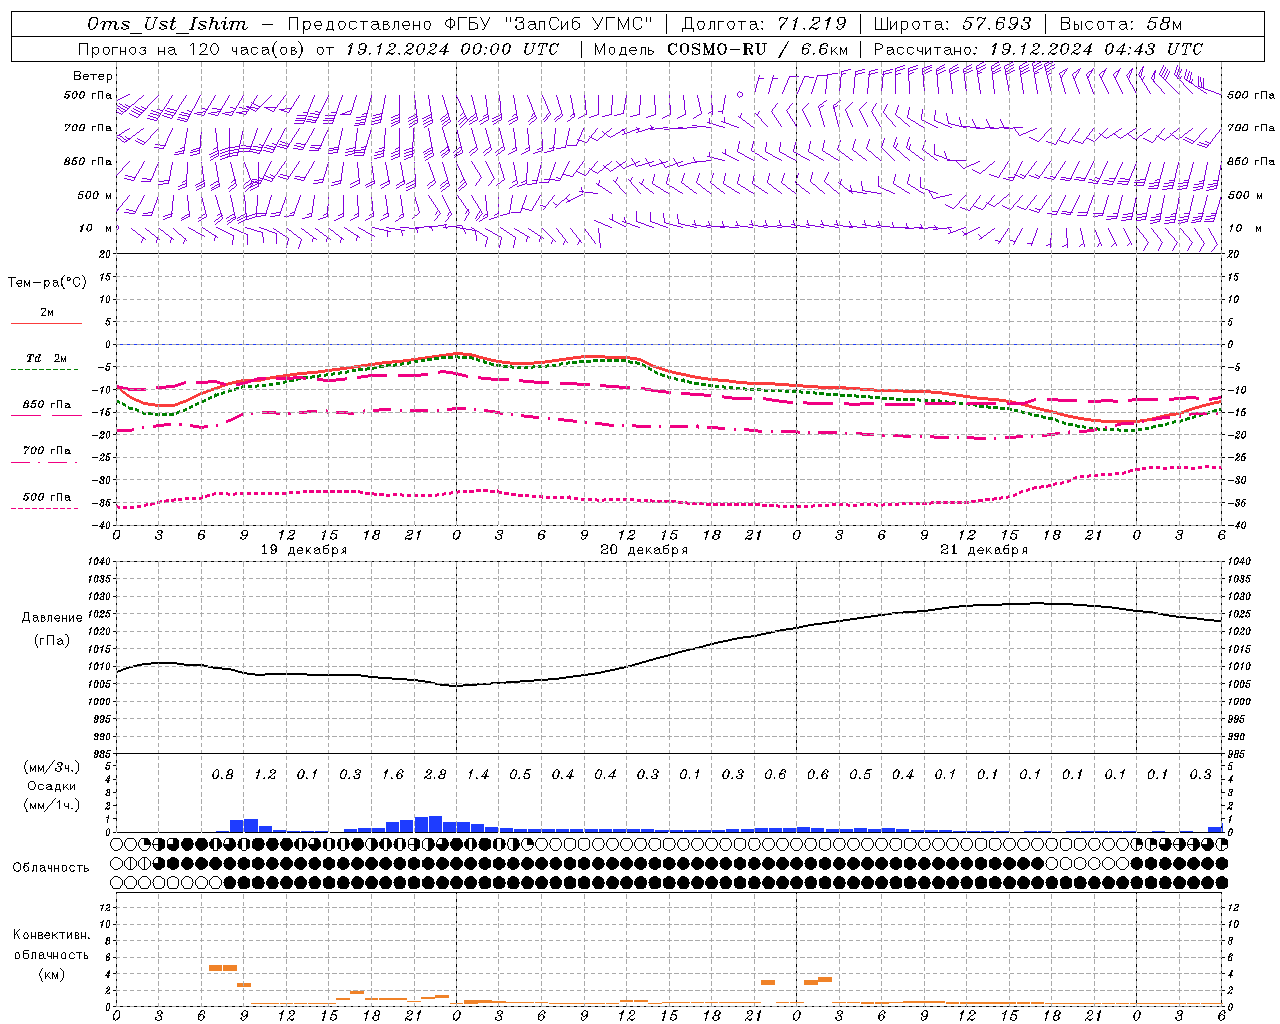Click the Модель COSMO-RU / 6.6км text
This screenshot has width=1280, height=1024.
(721, 49)
